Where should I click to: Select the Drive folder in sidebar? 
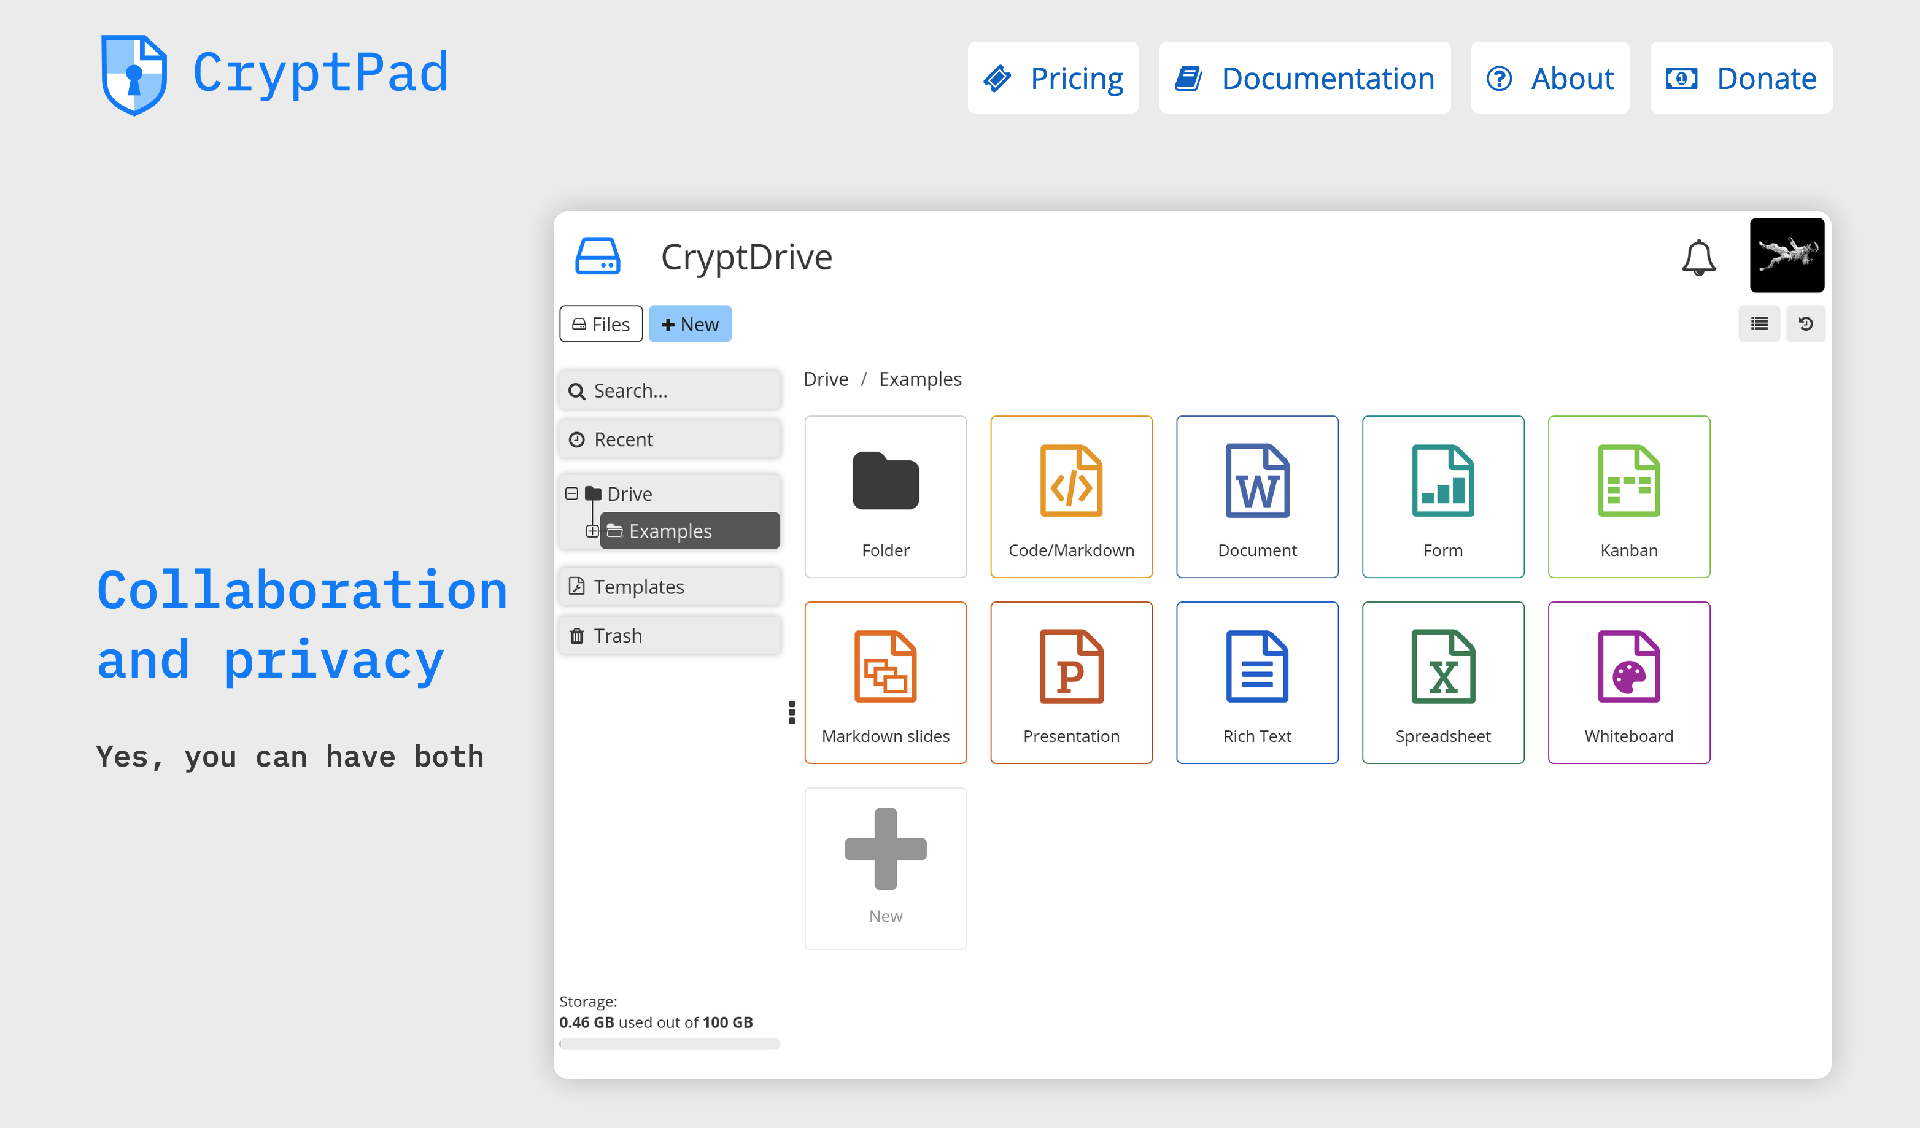click(629, 494)
